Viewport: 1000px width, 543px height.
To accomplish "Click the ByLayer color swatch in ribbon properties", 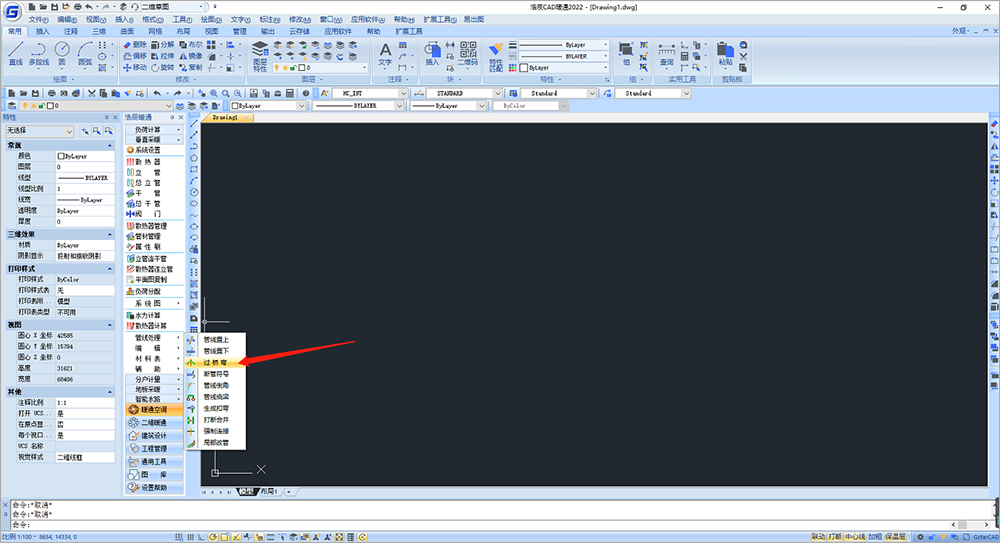I will (524, 68).
